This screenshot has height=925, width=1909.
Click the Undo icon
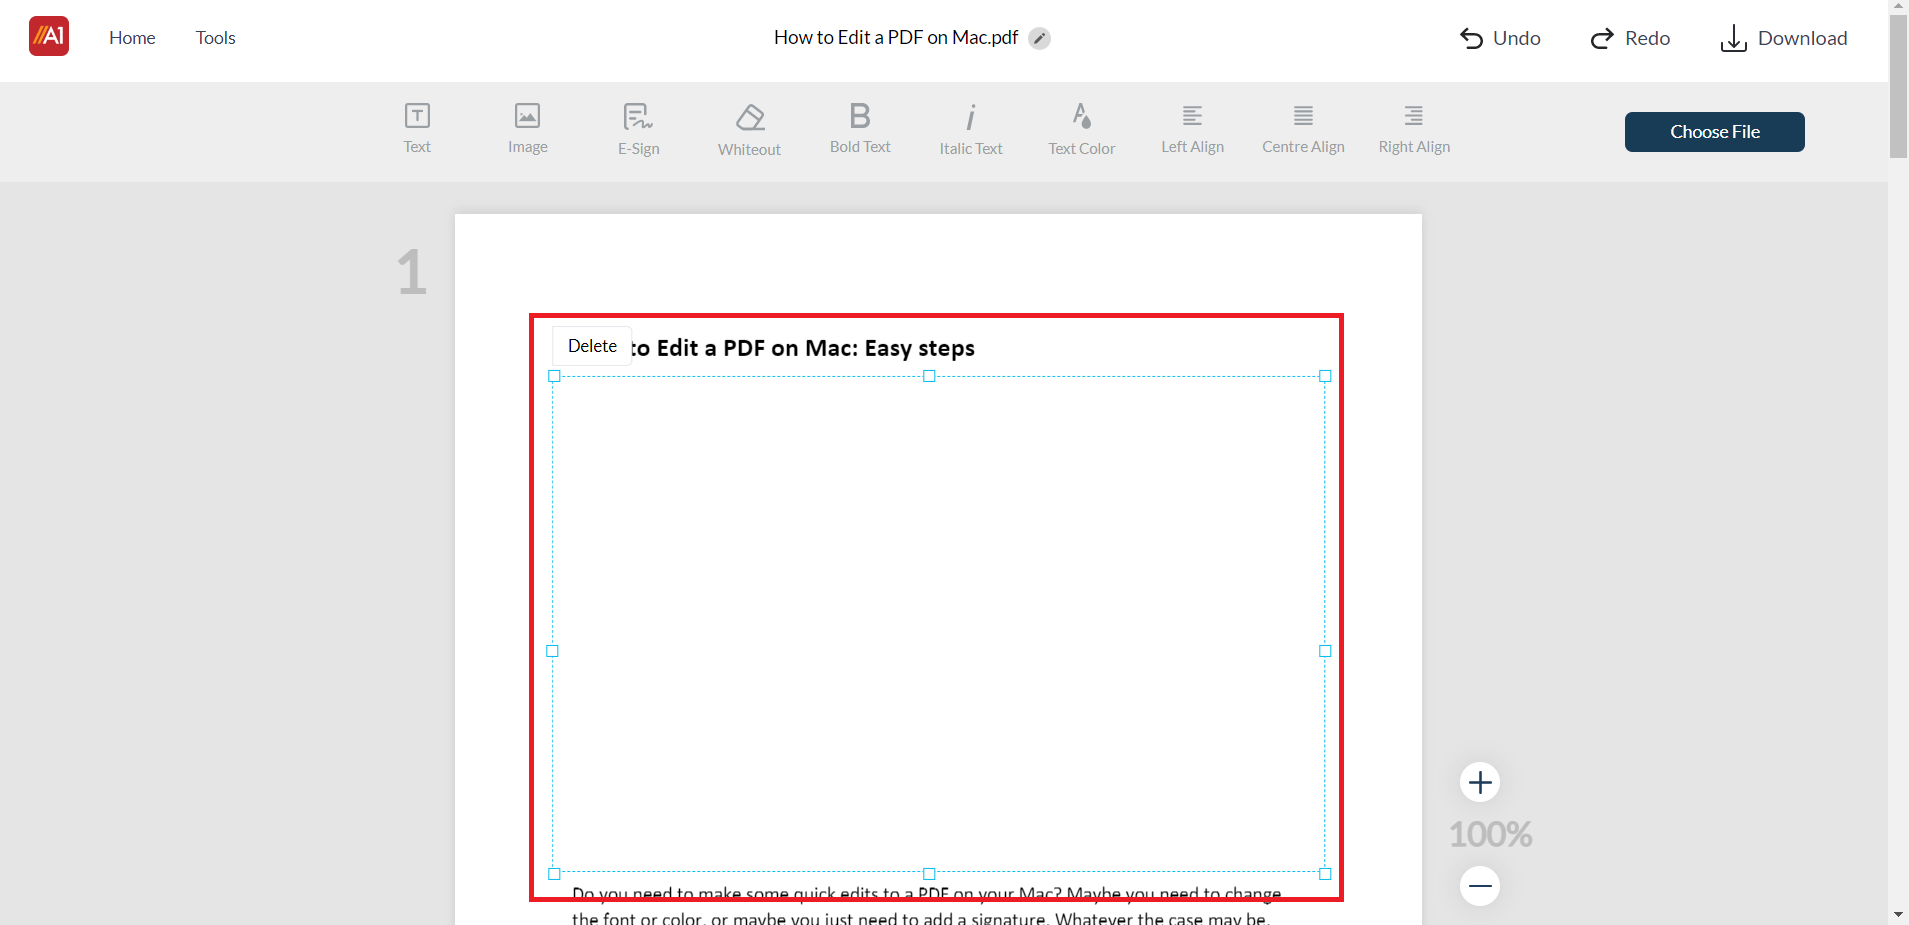[1471, 38]
